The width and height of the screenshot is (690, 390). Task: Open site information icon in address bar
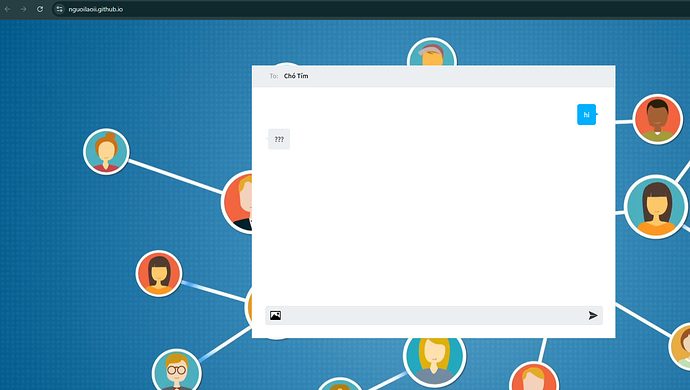[59, 9]
